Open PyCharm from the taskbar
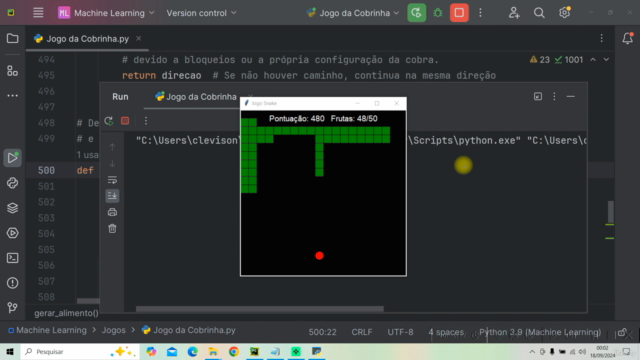Screen dimensions: 640x360 [254, 351]
